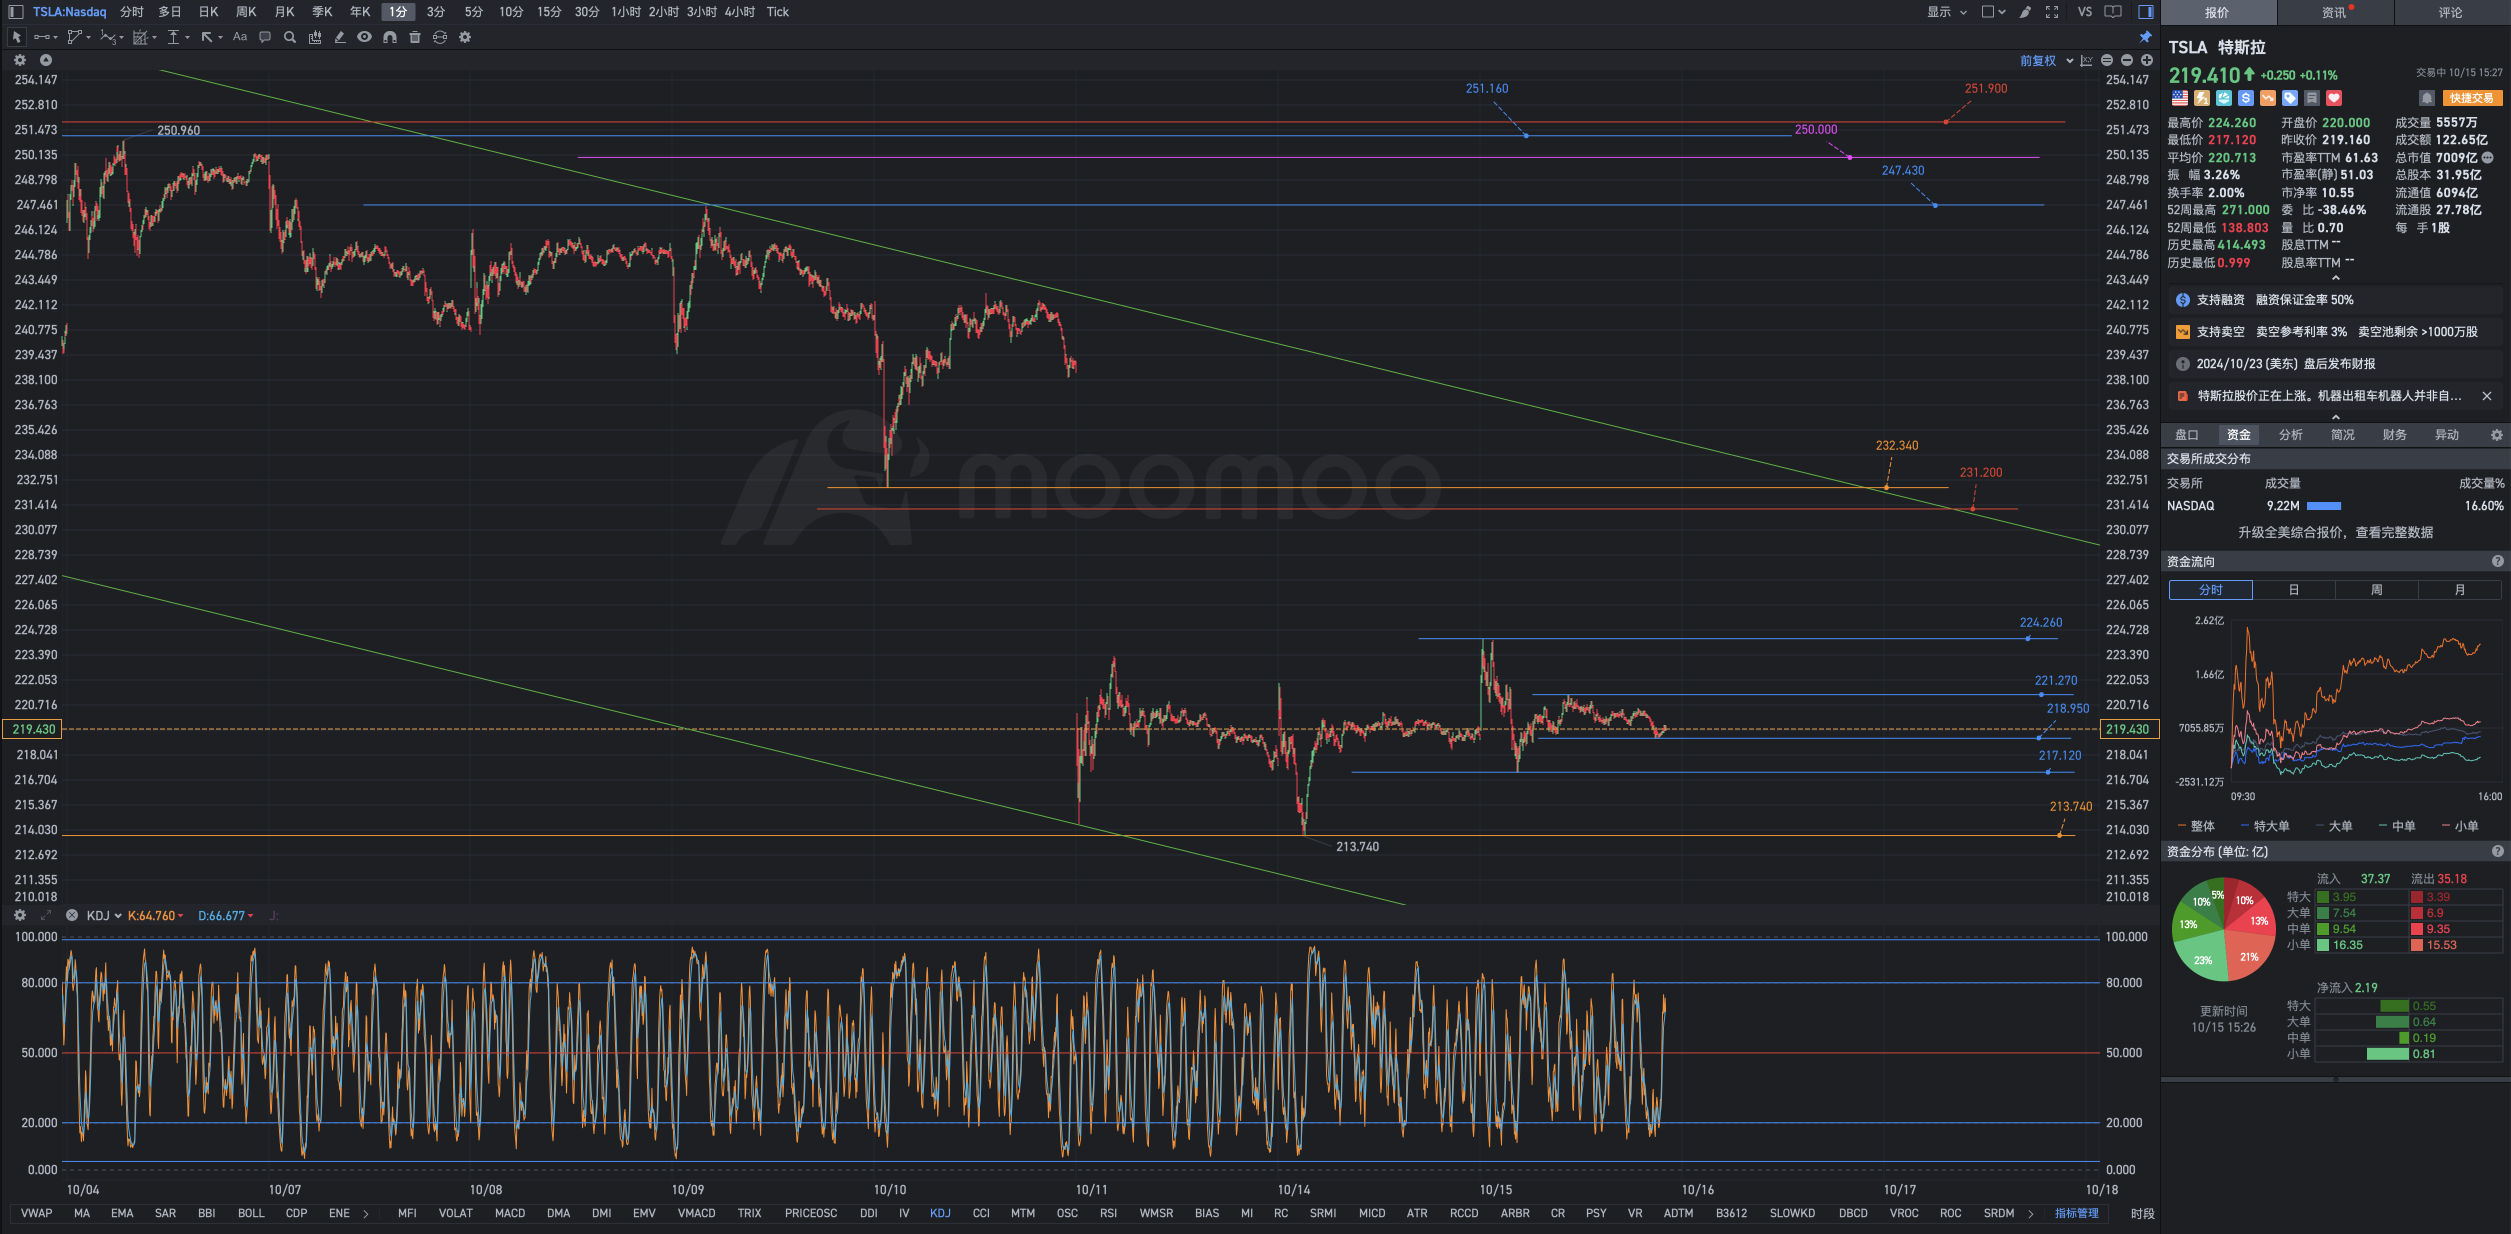Image resolution: width=2511 pixels, height=1234 pixels.
Task: Click the blue dollar badge icon
Action: point(2246,98)
